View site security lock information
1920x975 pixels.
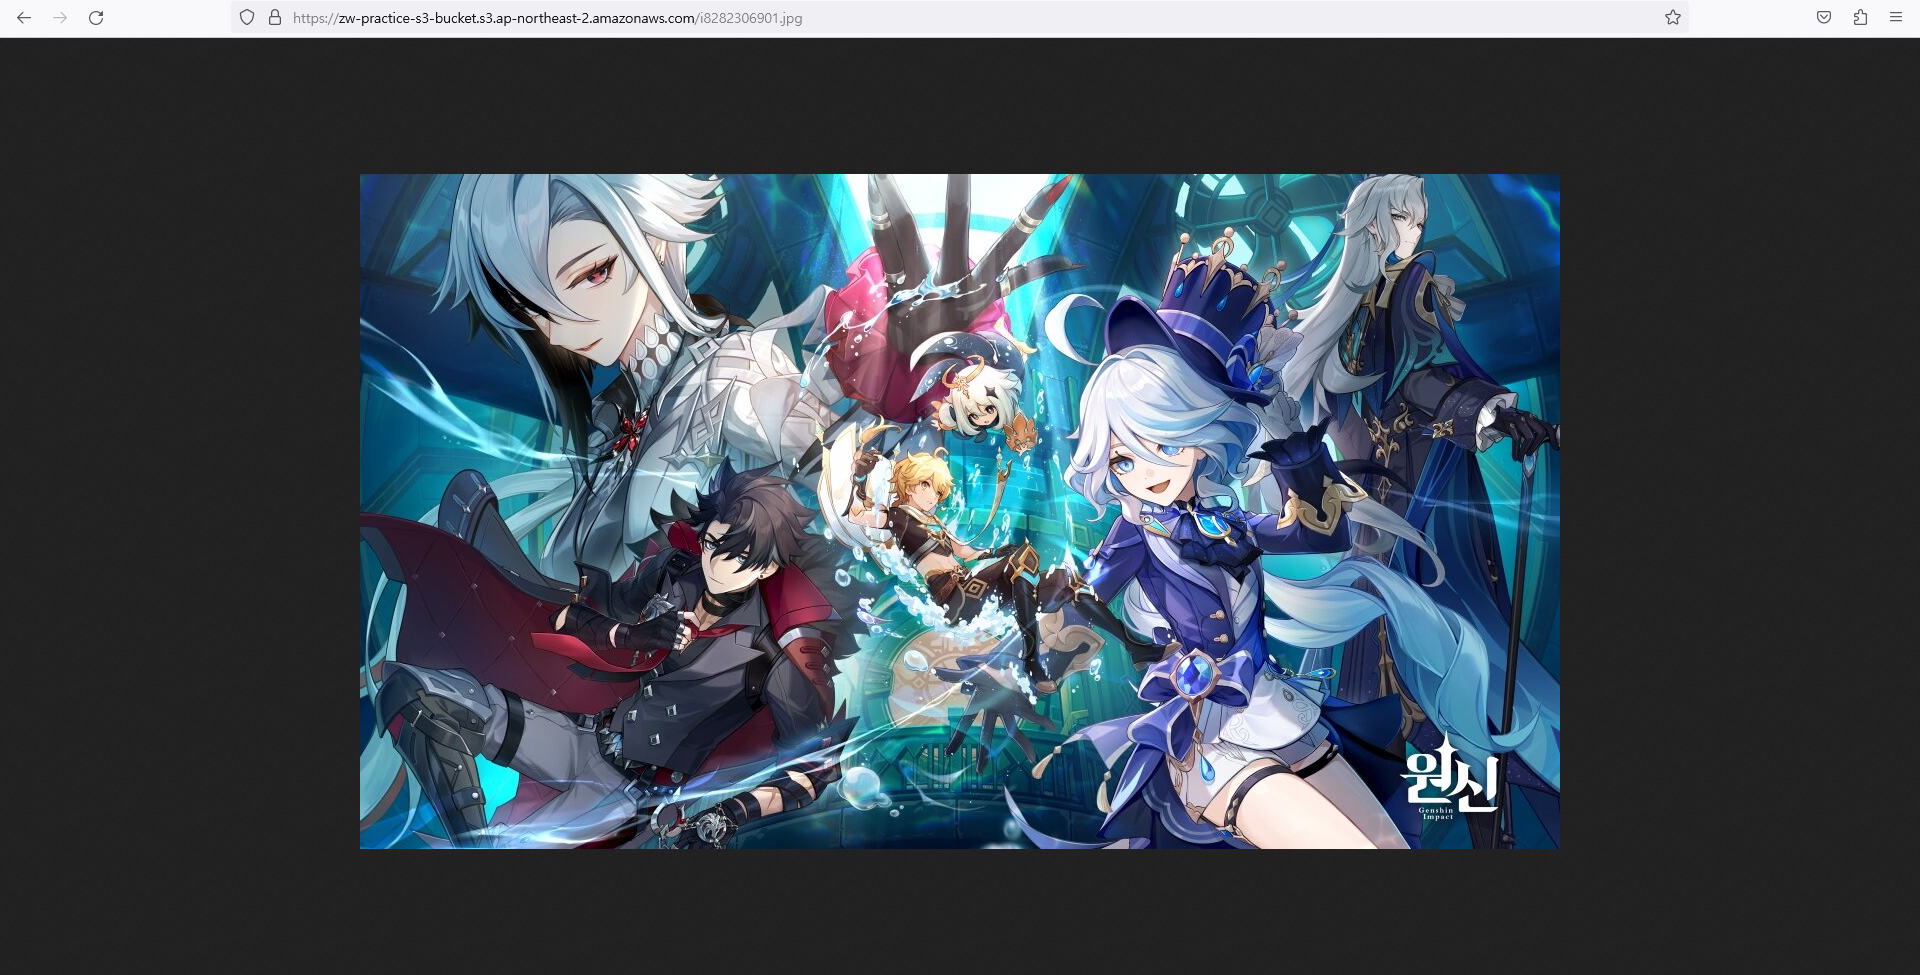275,18
